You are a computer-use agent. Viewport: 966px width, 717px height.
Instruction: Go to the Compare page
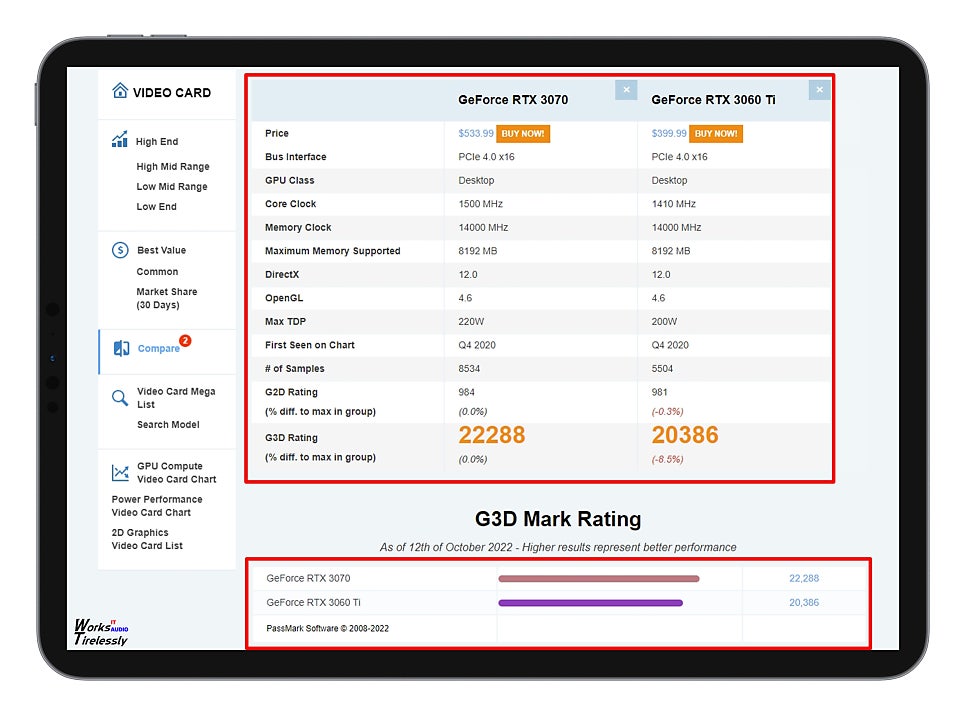click(158, 349)
